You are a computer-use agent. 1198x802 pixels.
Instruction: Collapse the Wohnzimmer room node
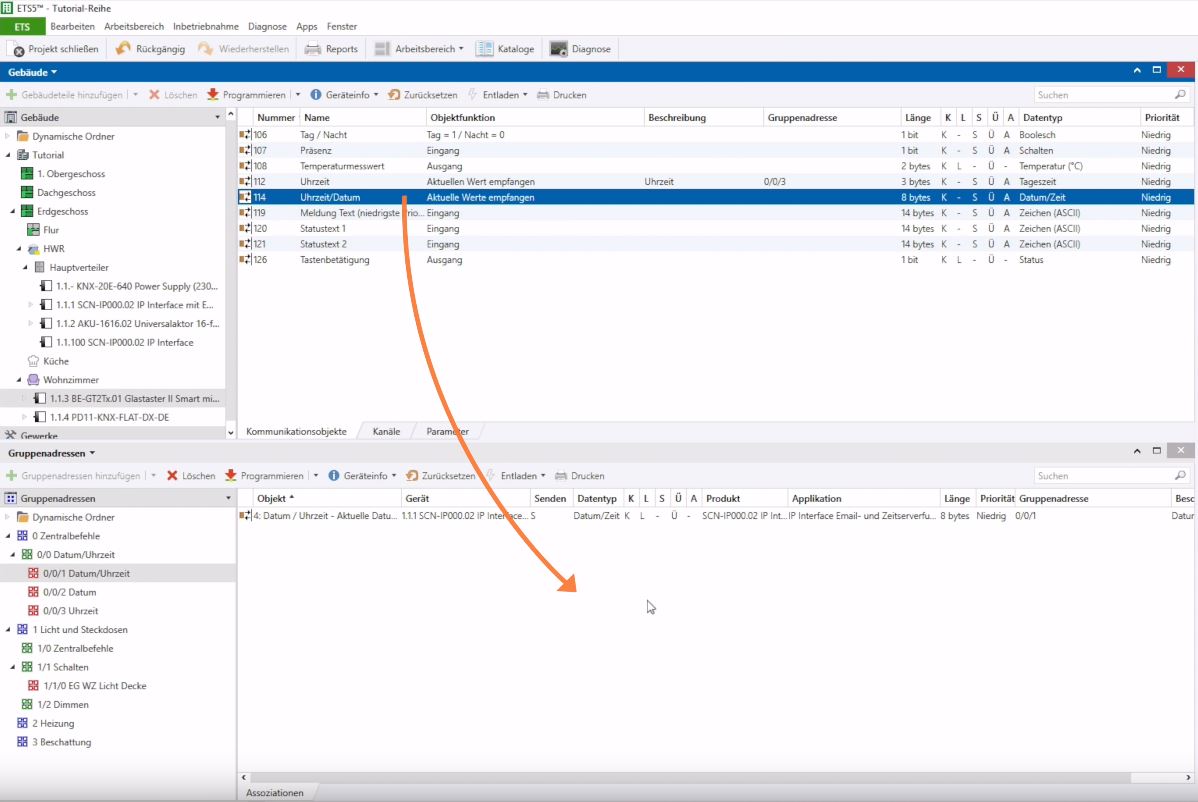(x=19, y=380)
